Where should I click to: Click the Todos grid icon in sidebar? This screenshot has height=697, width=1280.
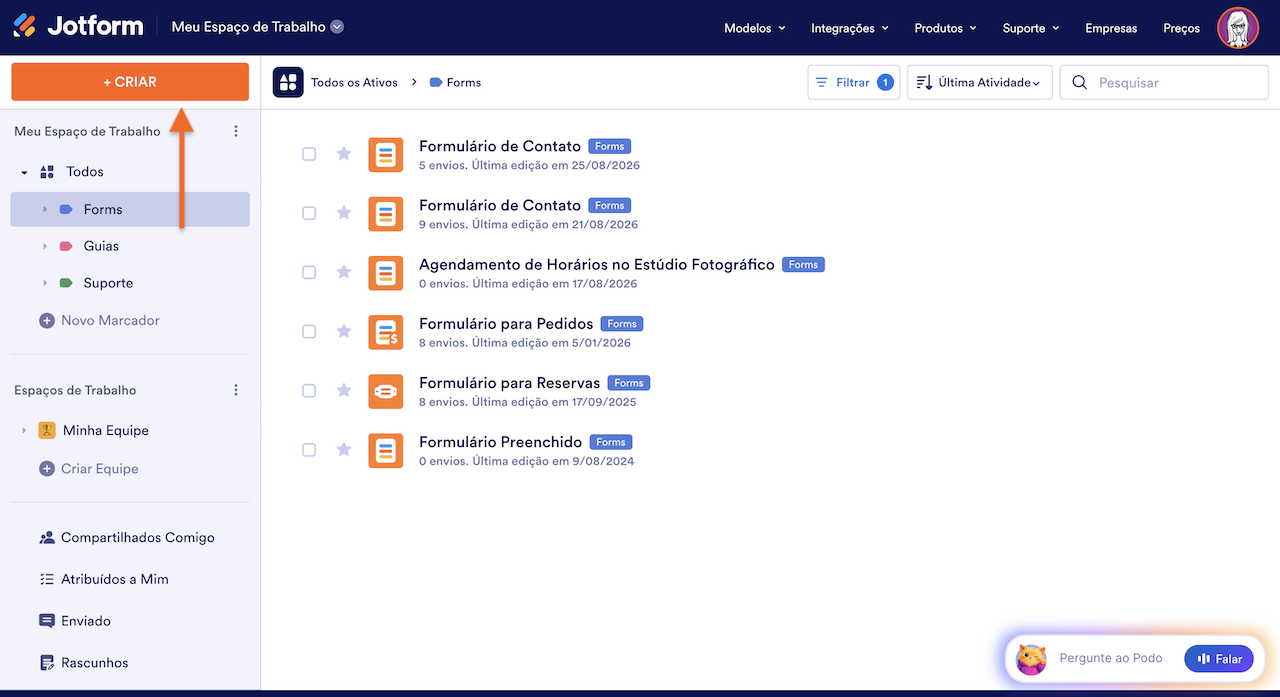(47, 172)
